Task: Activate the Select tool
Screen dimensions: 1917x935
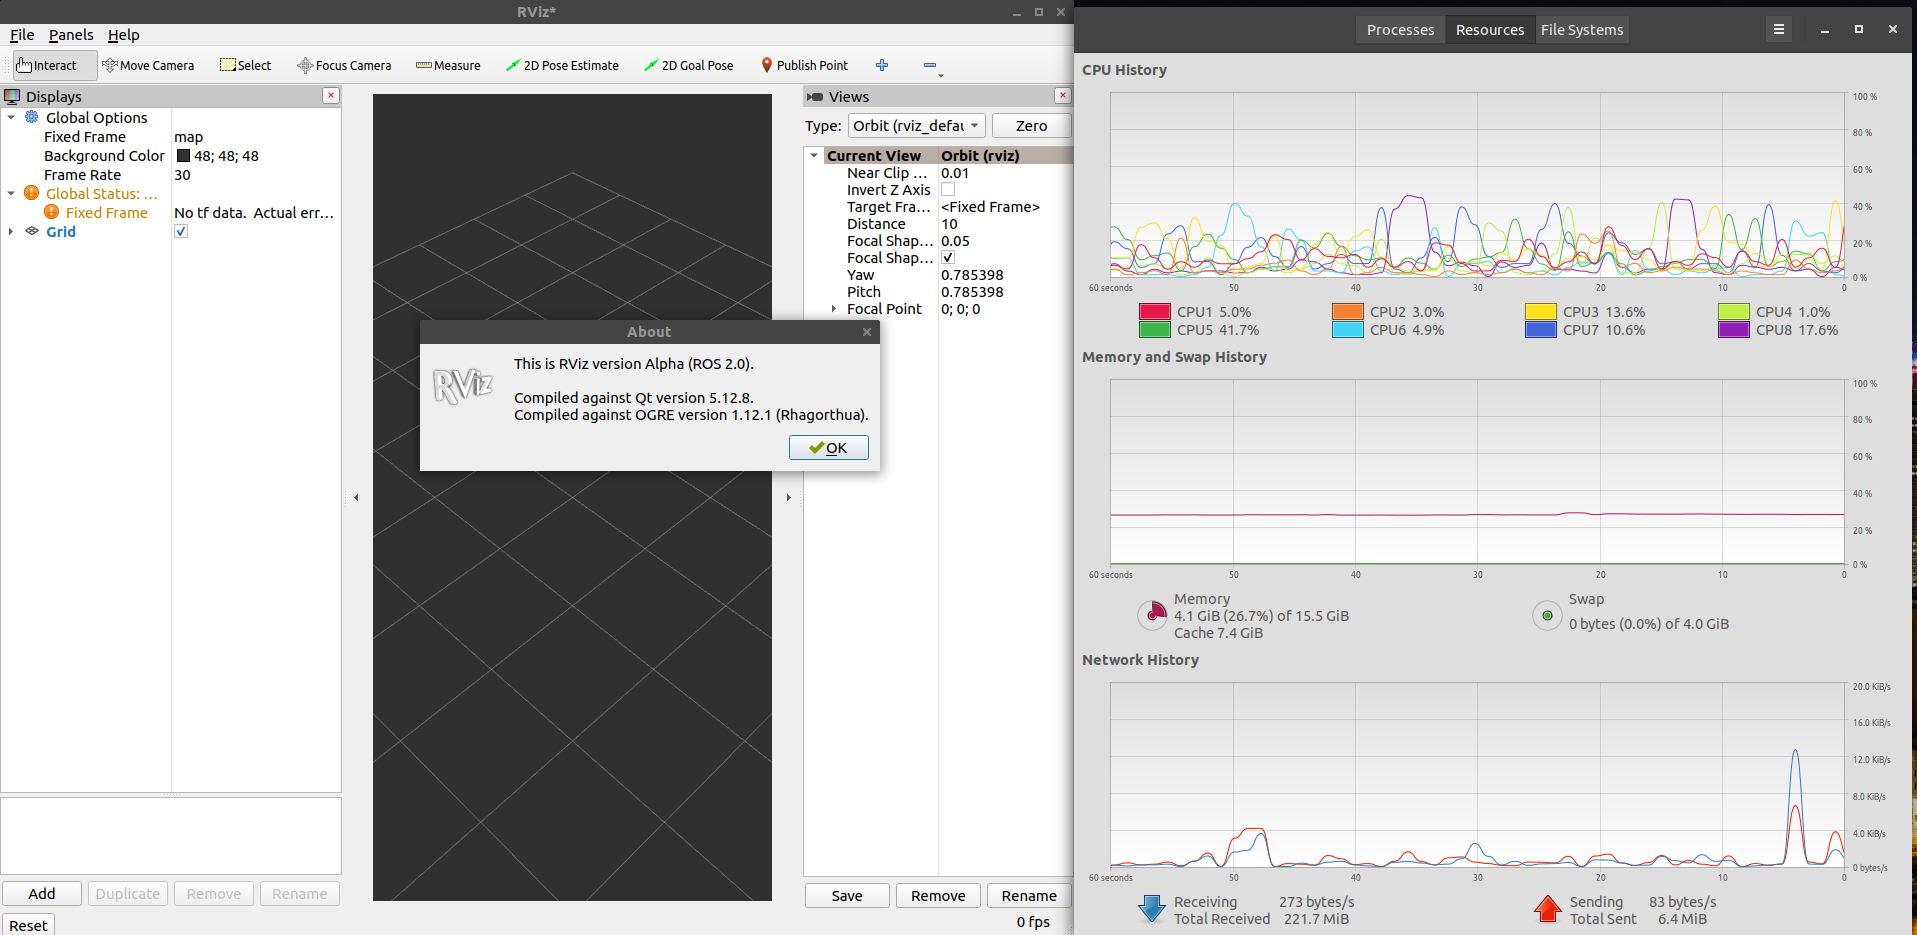Action: pyautogui.click(x=246, y=65)
